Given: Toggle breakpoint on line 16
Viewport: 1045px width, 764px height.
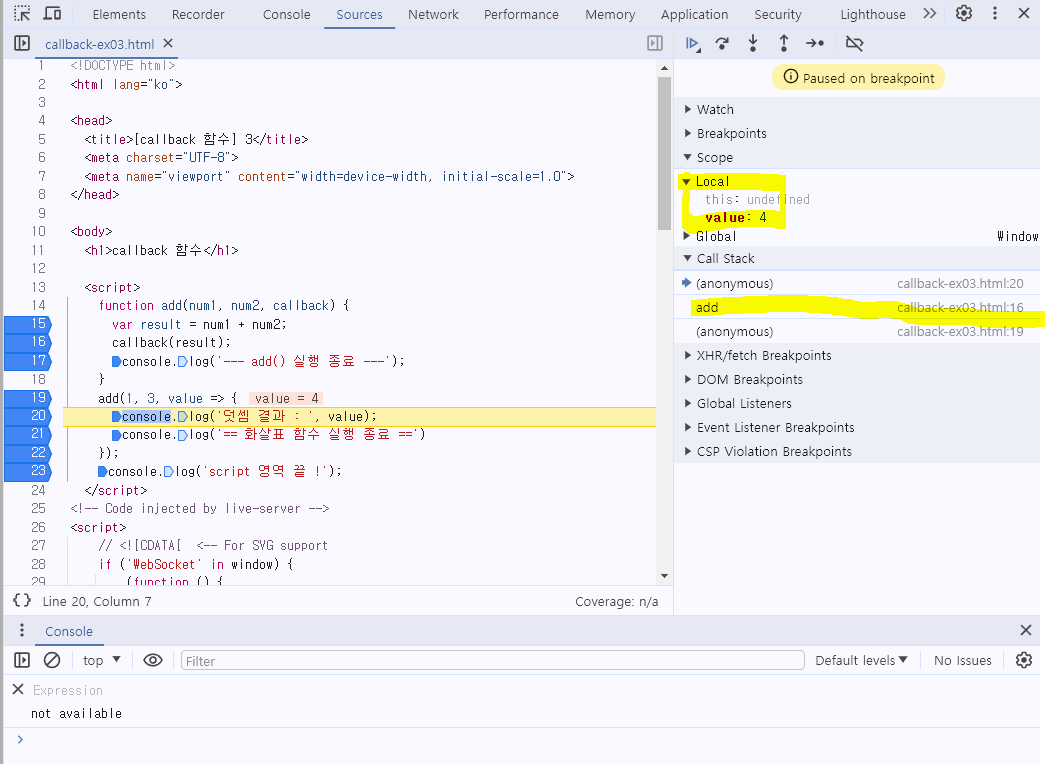Looking at the screenshot, I should [x=28, y=342].
